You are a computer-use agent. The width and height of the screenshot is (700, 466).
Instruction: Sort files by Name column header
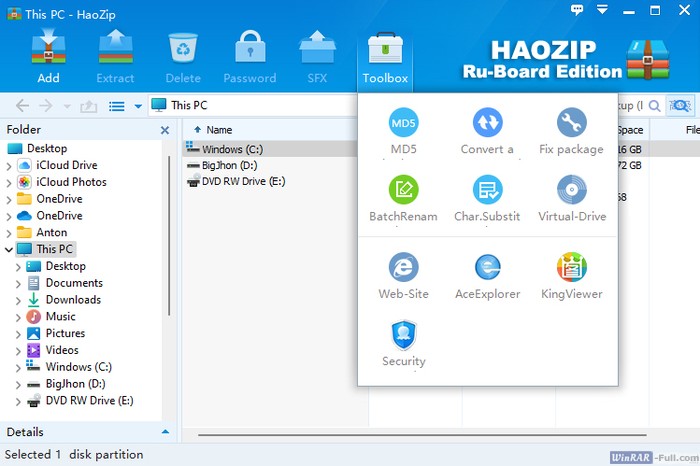[x=219, y=130]
